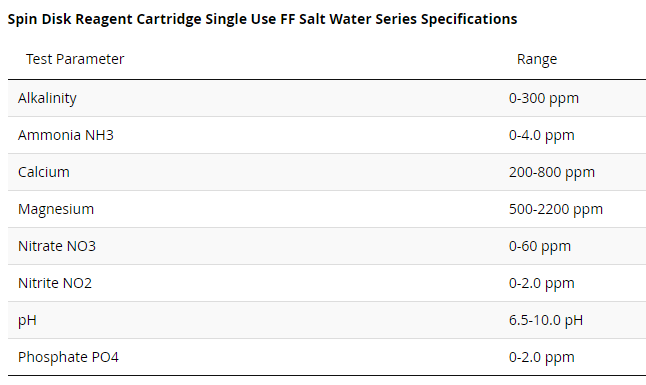Click the word Specifications in the title
Viewport: 646px width, 385px height.
(x=469, y=19)
